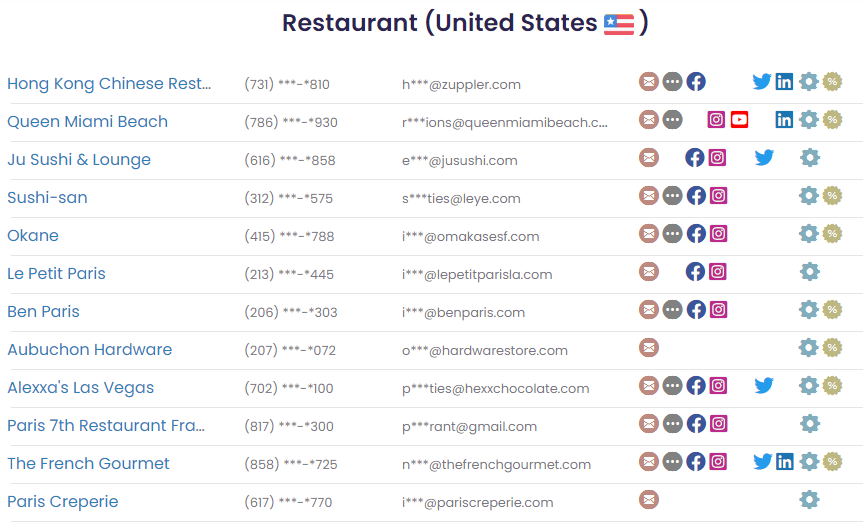Click the Okane masked phone number
This screenshot has height=523, width=863.
coord(289,237)
